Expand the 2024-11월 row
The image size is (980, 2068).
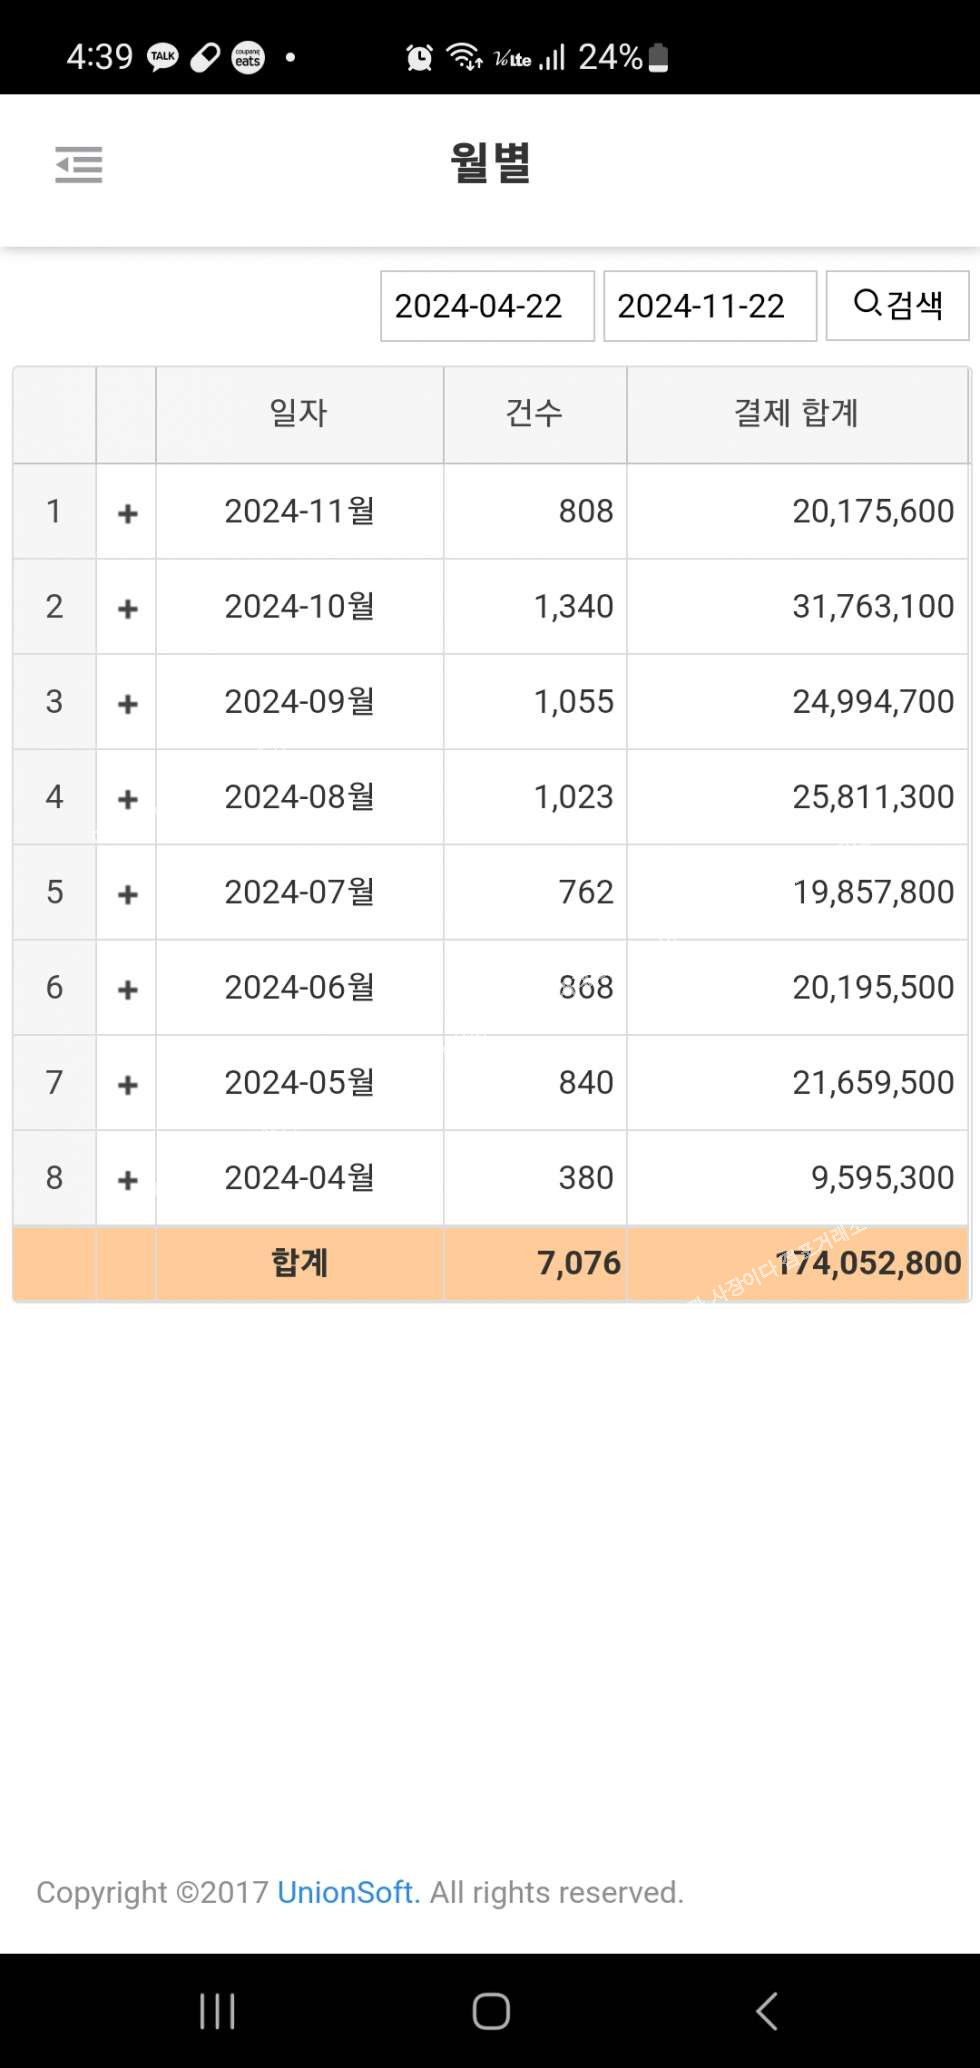[127, 513]
